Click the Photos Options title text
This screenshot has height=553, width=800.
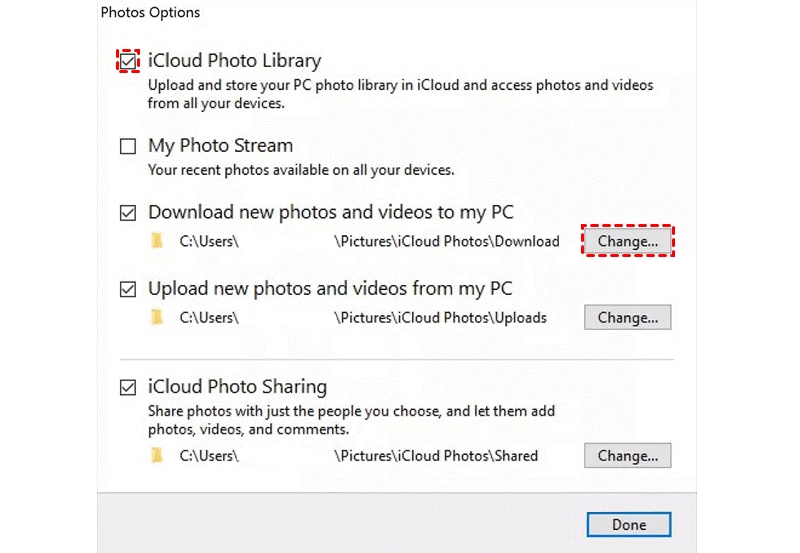click(x=150, y=13)
